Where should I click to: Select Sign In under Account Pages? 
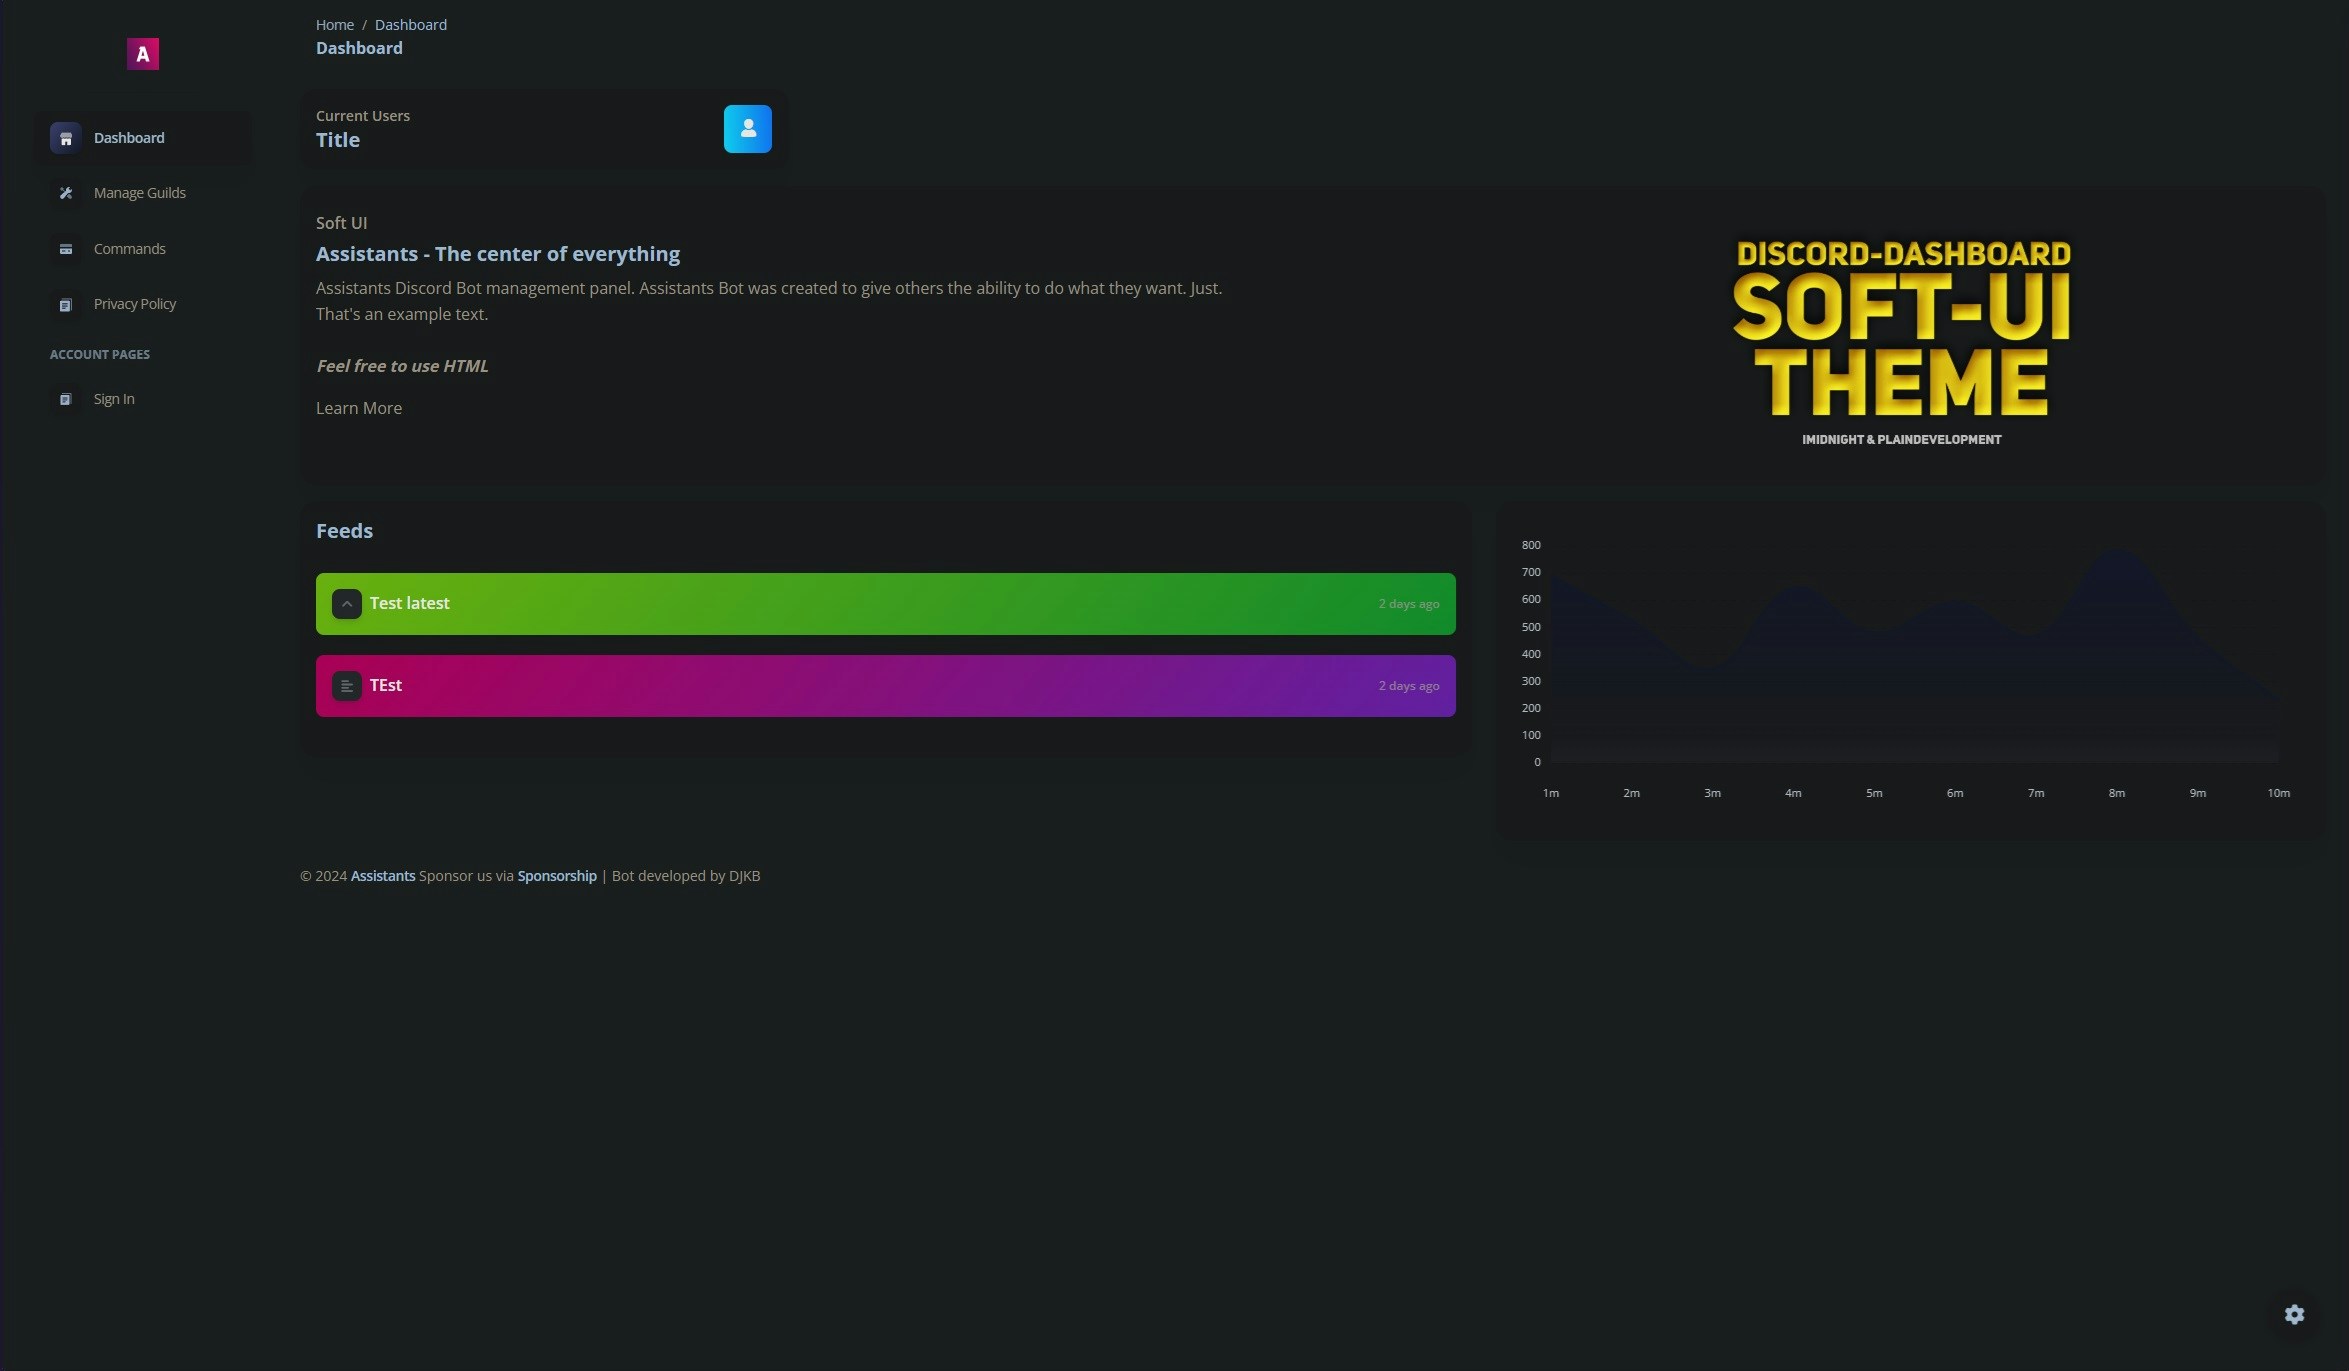(x=114, y=399)
